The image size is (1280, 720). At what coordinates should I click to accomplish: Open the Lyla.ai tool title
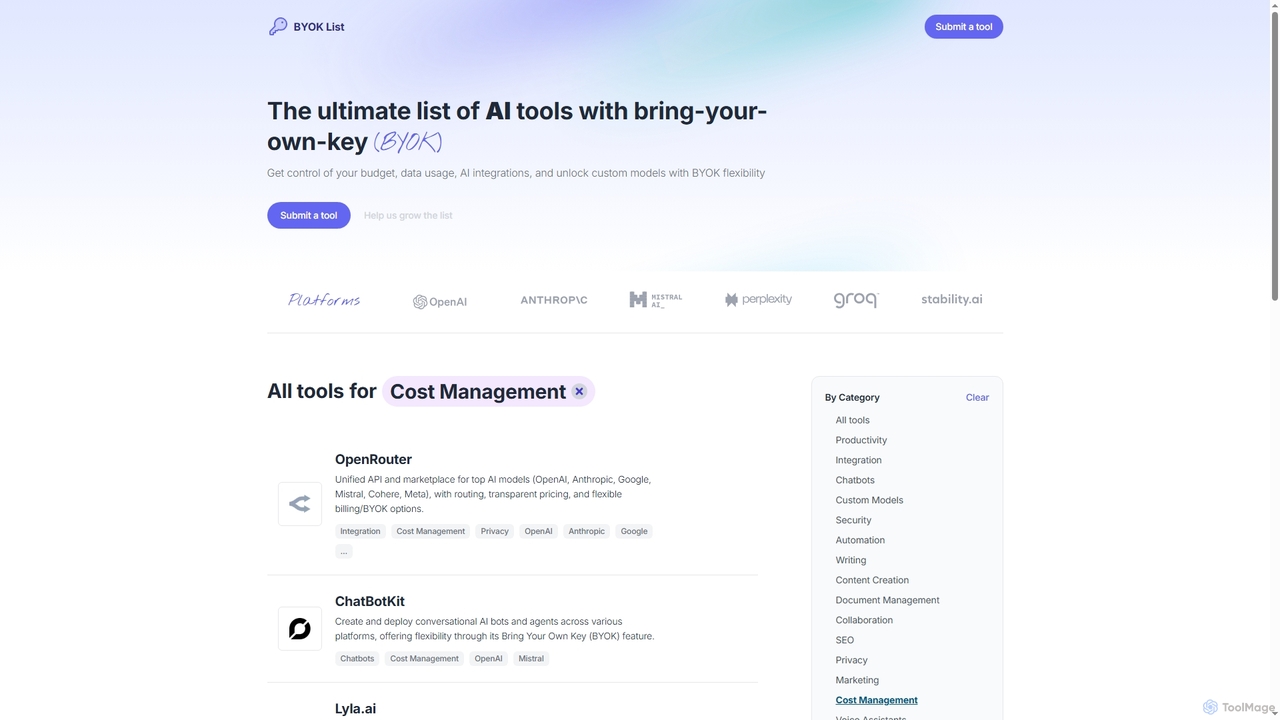(356, 709)
